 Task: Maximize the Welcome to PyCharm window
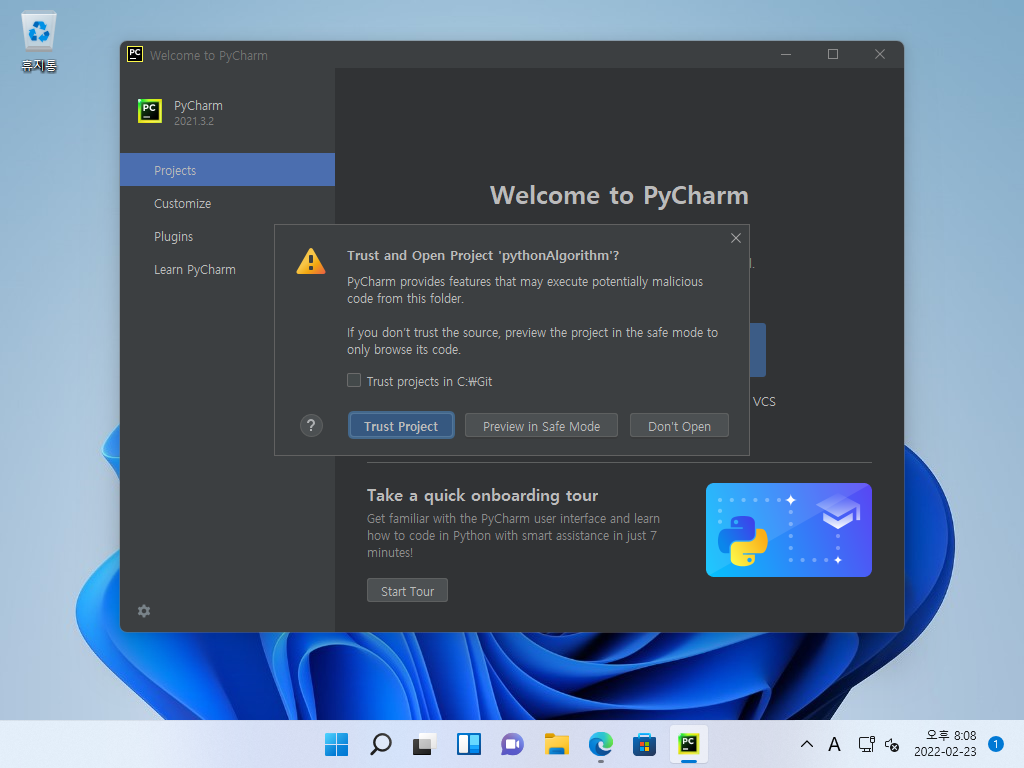click(x=833, y=54)
